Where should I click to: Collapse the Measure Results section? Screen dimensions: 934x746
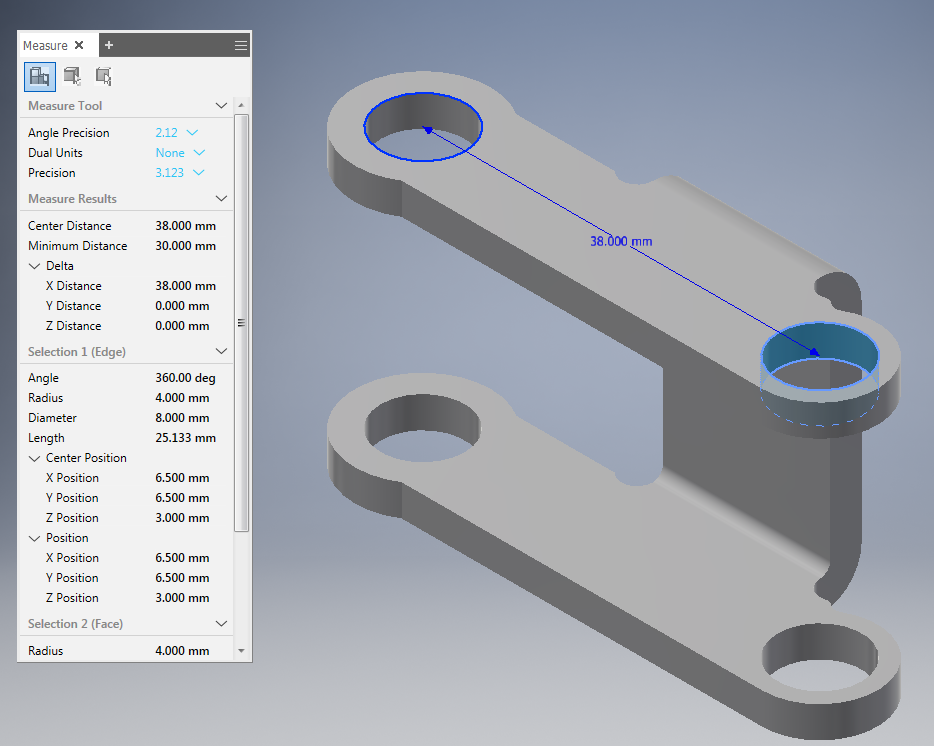(x=221, y=199)
